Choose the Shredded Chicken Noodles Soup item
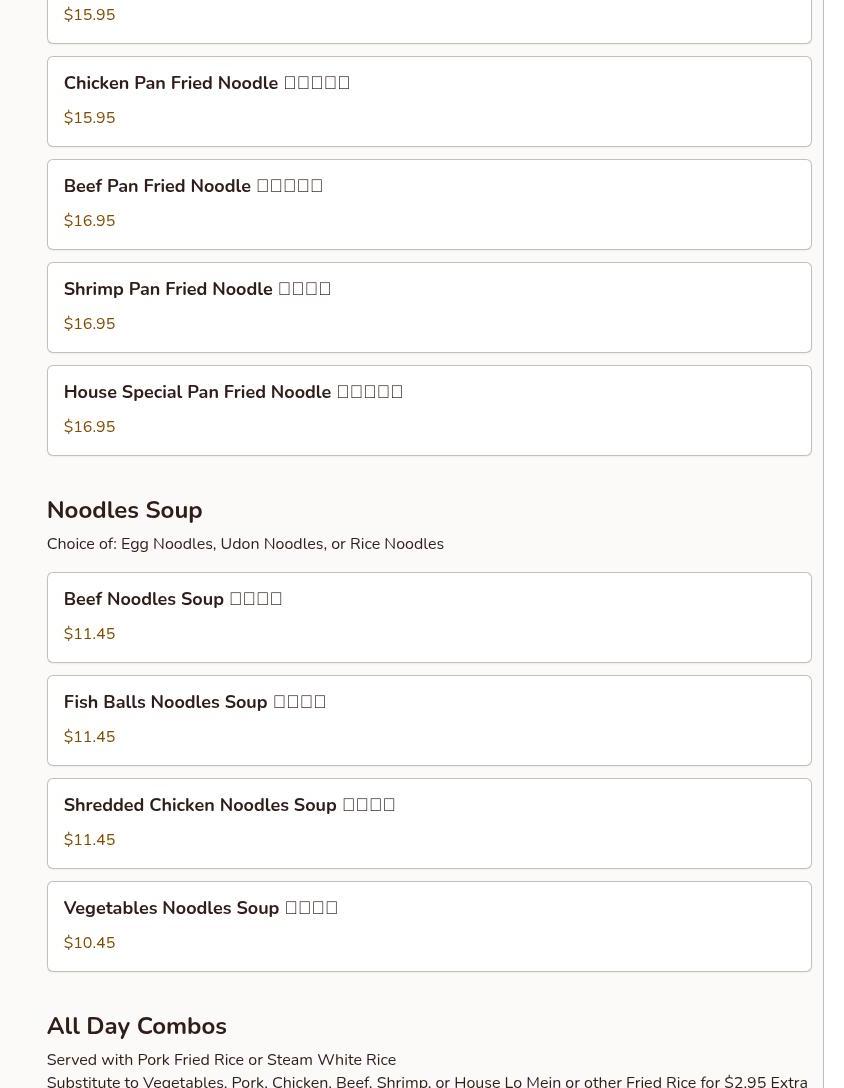The height and width of the screenshot is (1088, 844). [428, 823]
